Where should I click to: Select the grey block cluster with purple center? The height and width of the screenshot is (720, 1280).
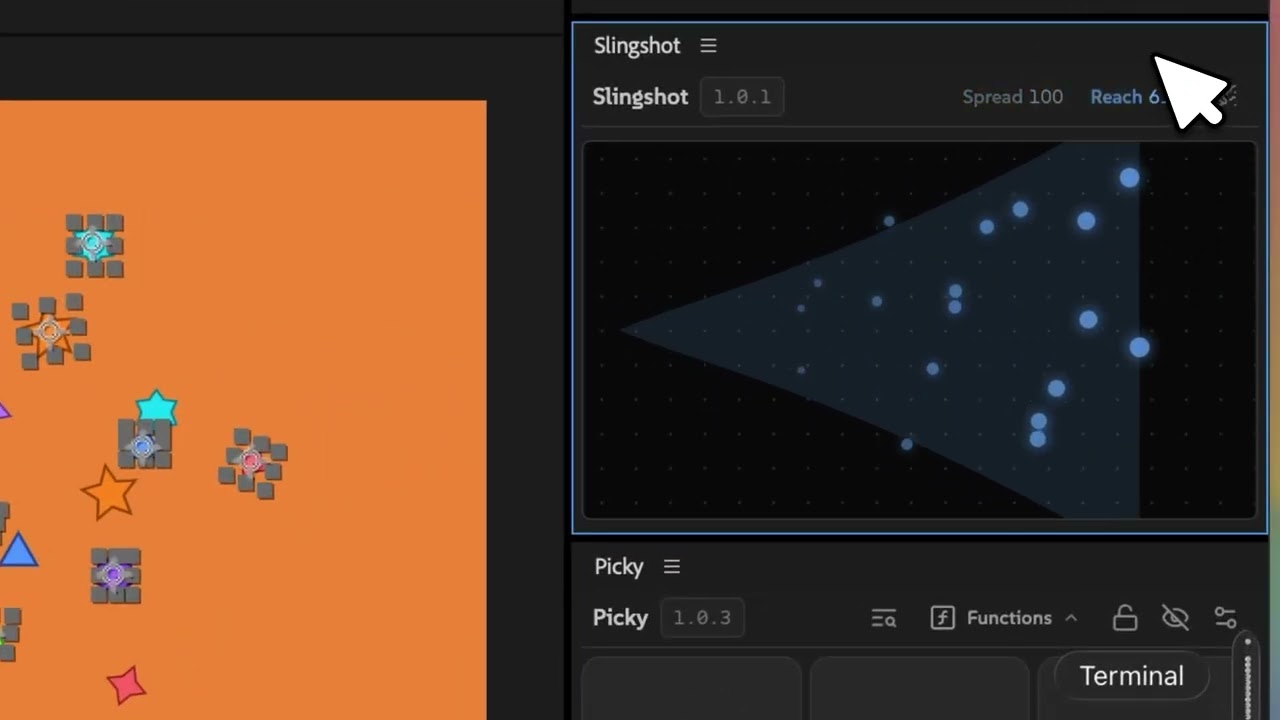pos(115,575)
